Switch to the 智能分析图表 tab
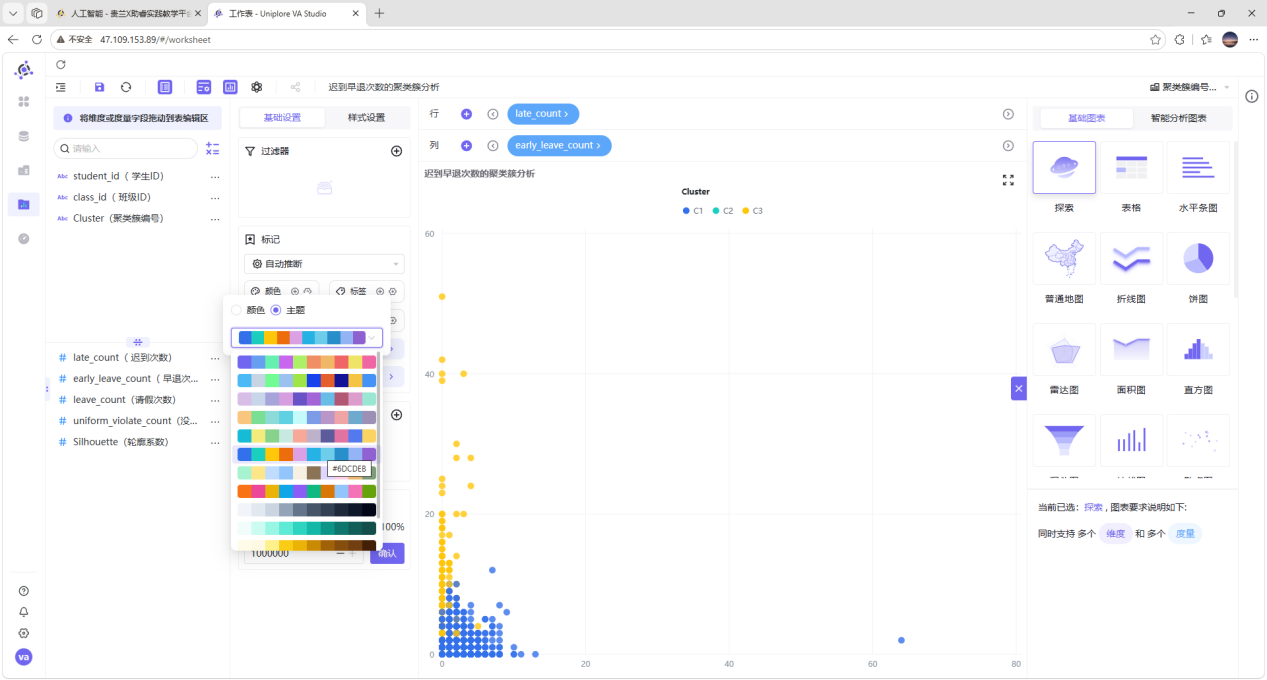This screenshot has width=1267, height=680. [1178, 118]
